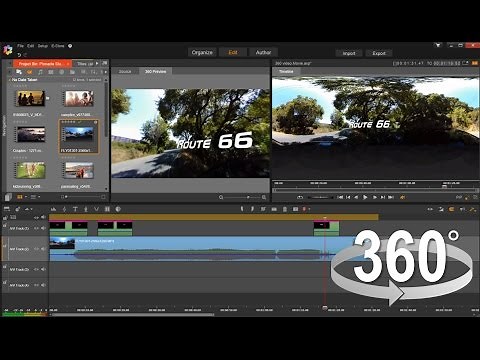Screen dimensions: 480x360
Task: Open the Setup menu
Action: (x=43, y=46)
